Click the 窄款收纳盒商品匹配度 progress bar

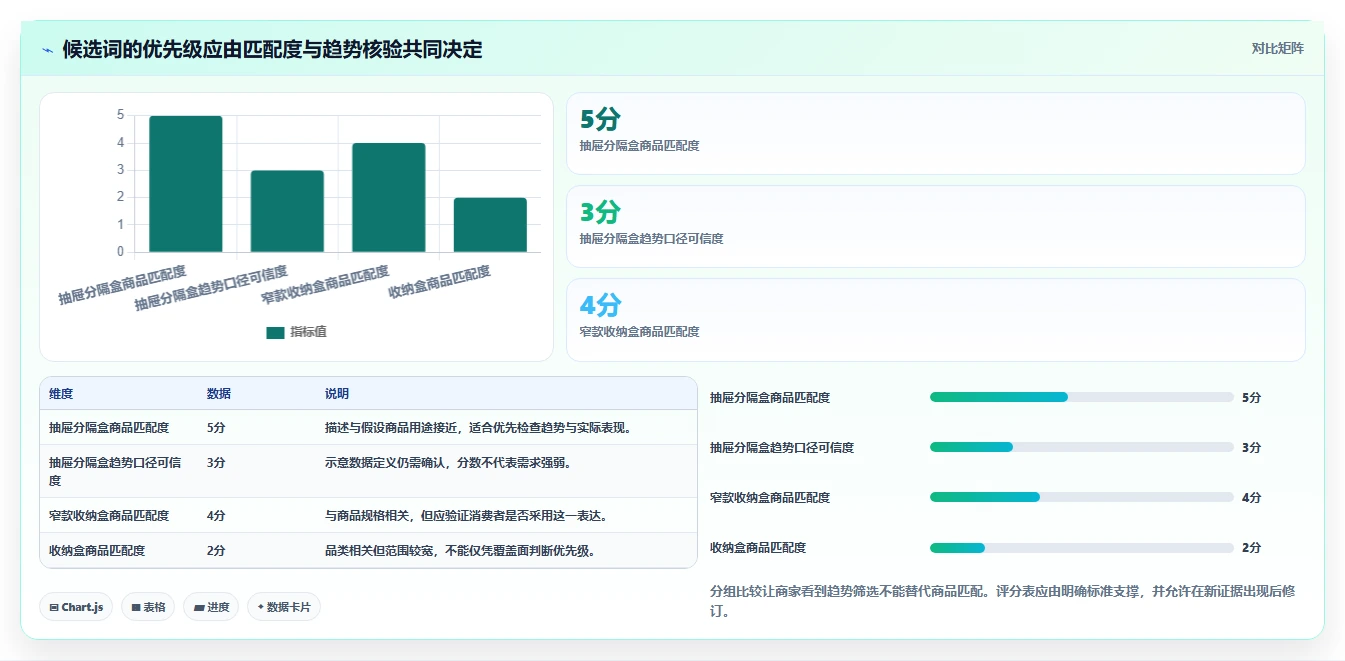pyautogui.click(x=1082, y=497)
